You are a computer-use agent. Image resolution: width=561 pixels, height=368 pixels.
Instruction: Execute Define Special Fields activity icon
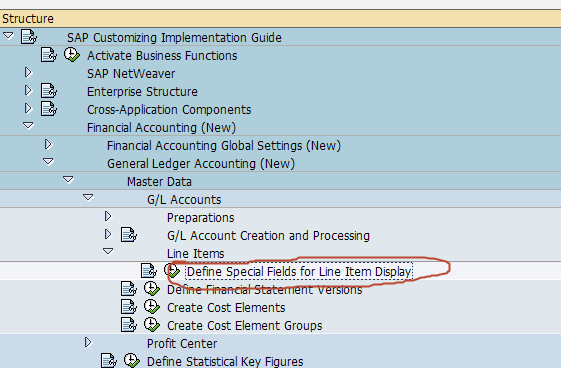tap(172, 271)
